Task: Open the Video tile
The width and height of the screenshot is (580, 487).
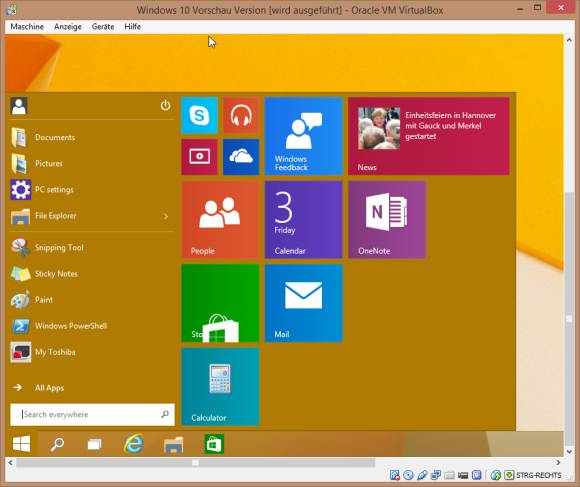Action: pyautogui.click(x=199, y=157)
